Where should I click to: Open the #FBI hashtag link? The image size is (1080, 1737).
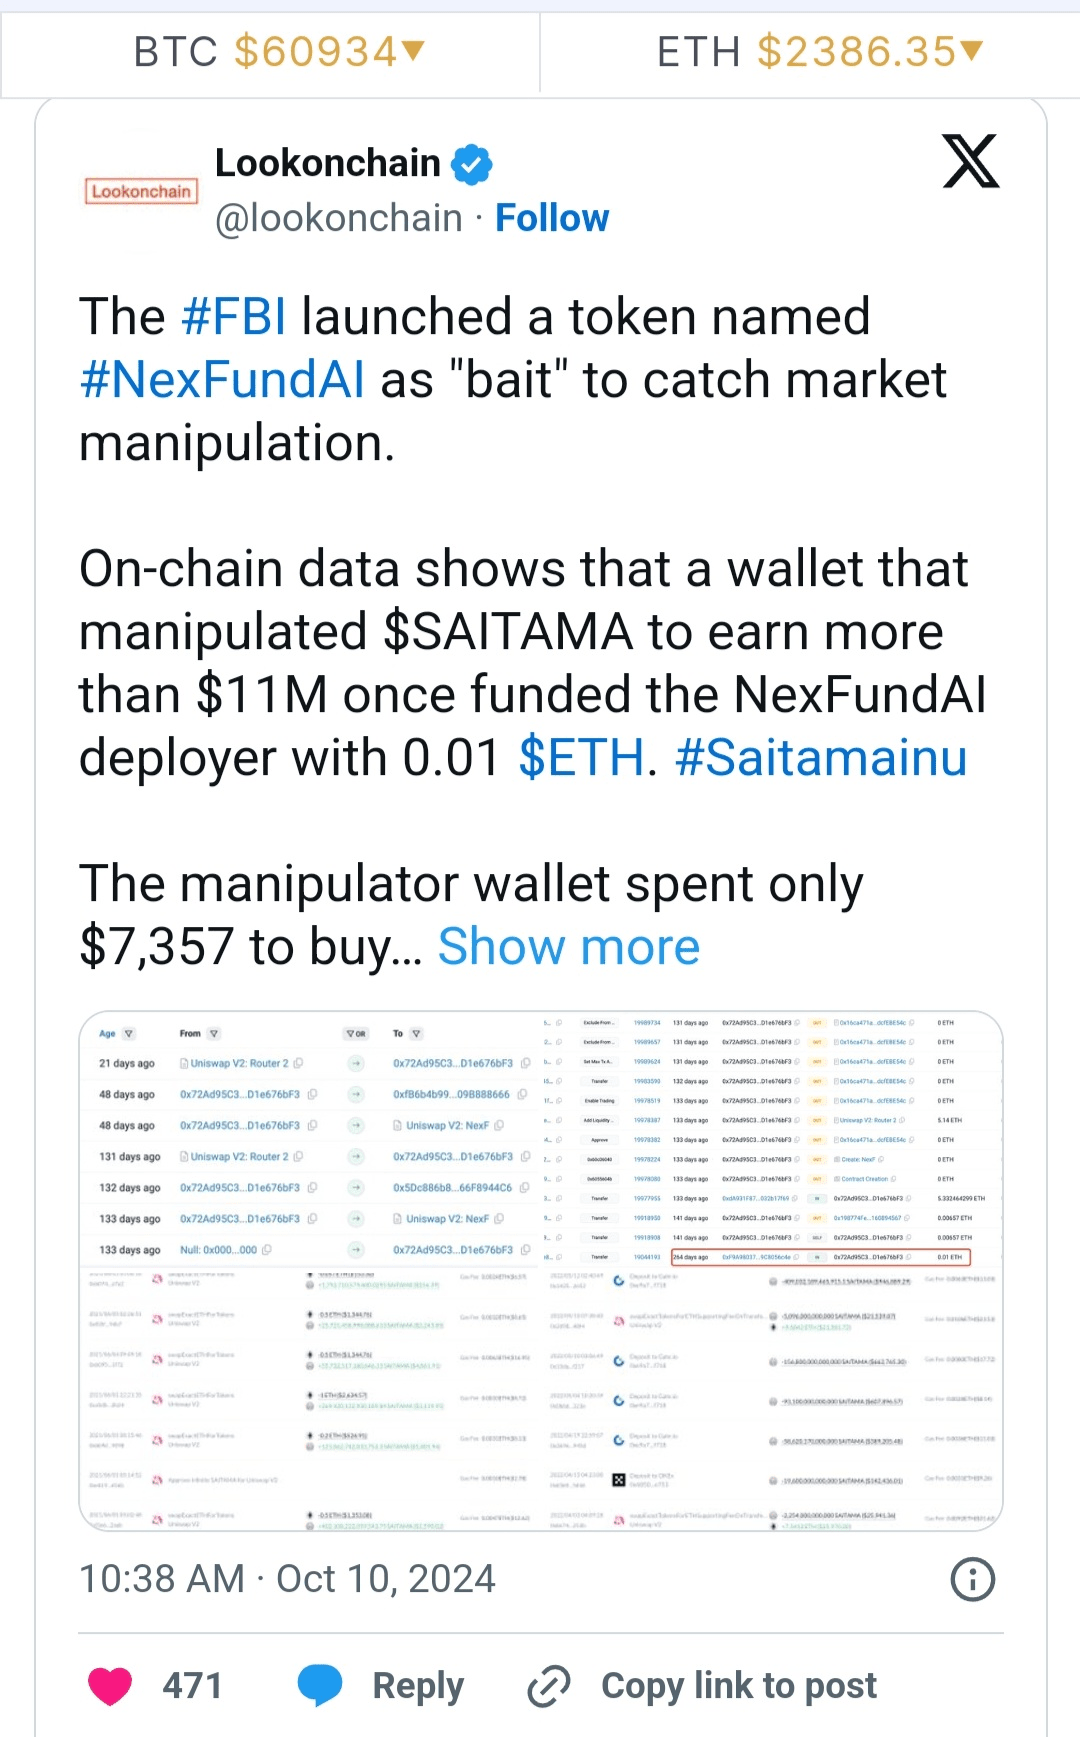[234, 317]
